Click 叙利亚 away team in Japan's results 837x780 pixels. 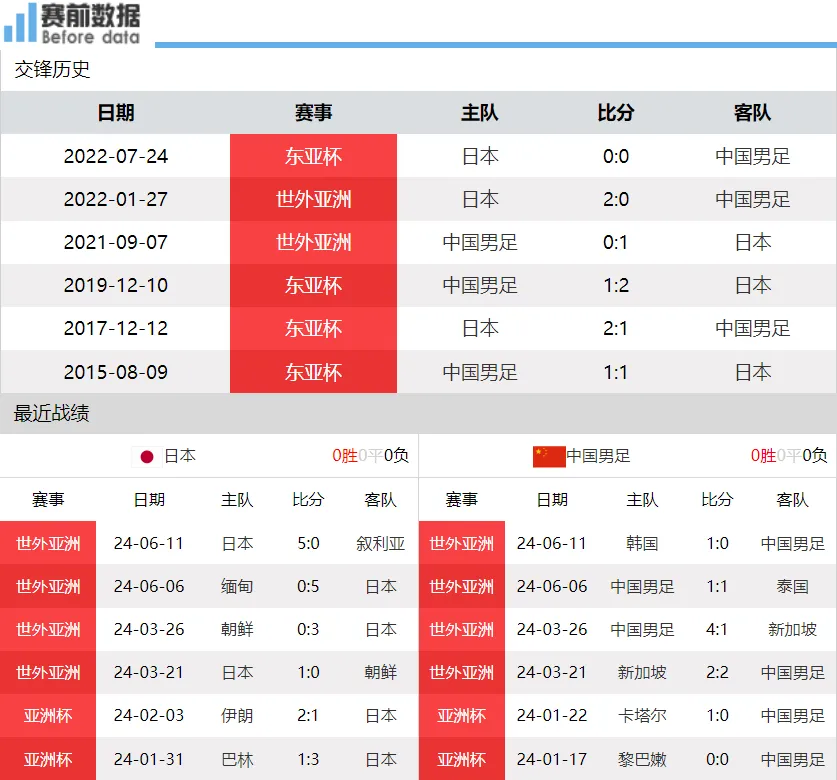(381, 543)
